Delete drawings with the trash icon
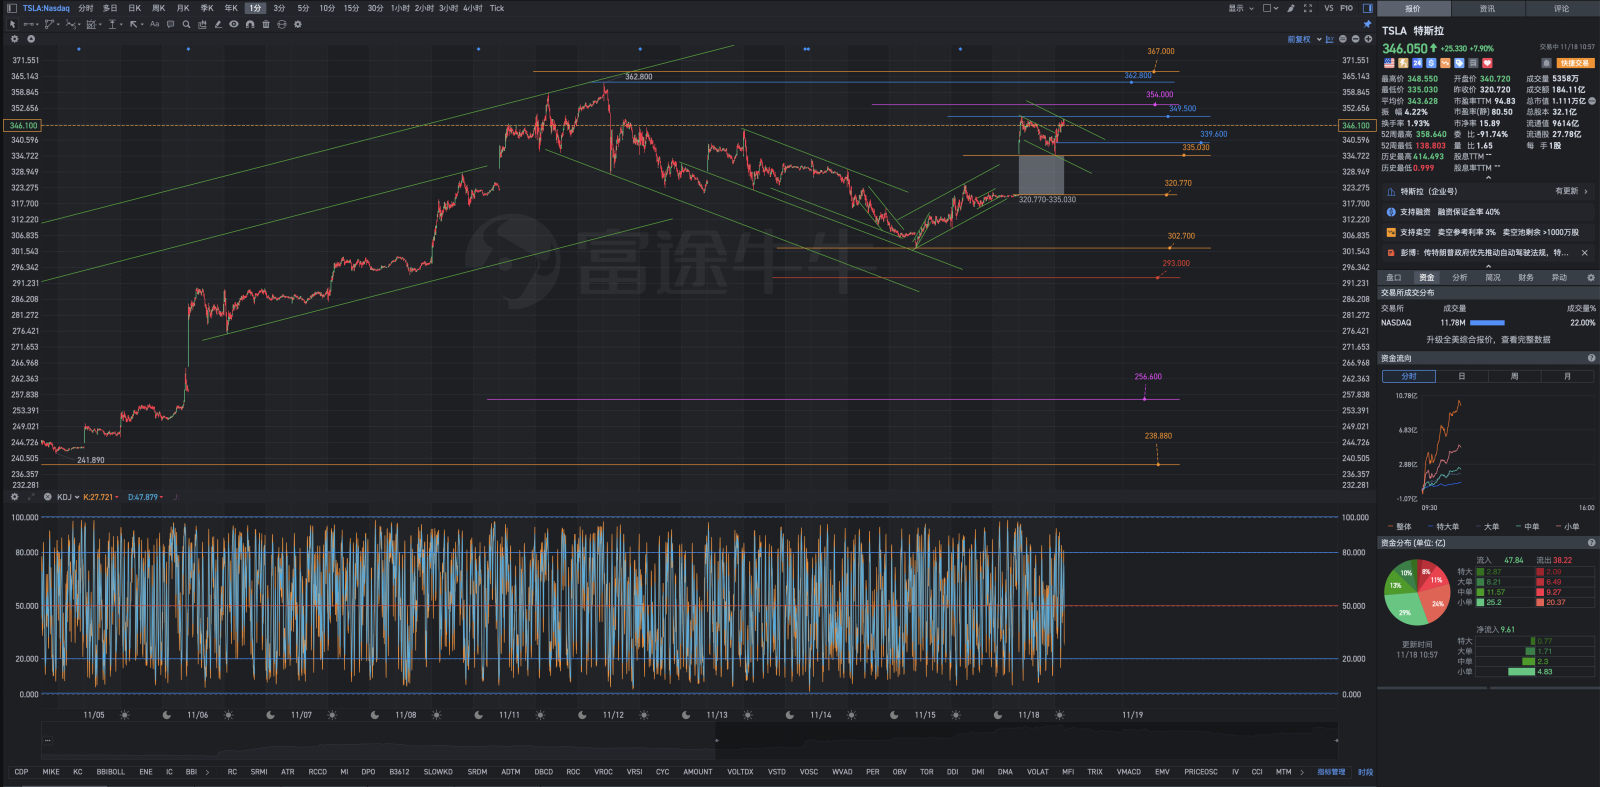This screenshot has width=1600, height=787. [266, 24]
